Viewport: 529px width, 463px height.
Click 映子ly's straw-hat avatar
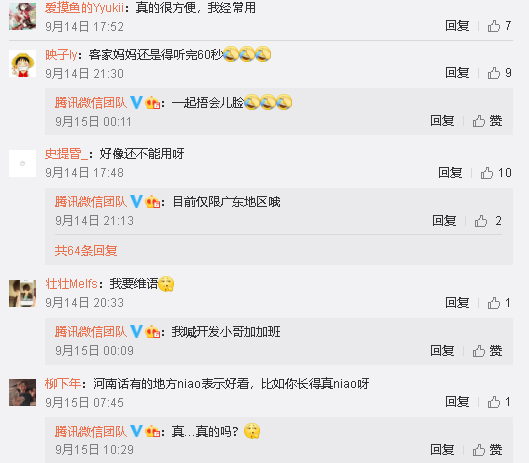coord(22,63)
